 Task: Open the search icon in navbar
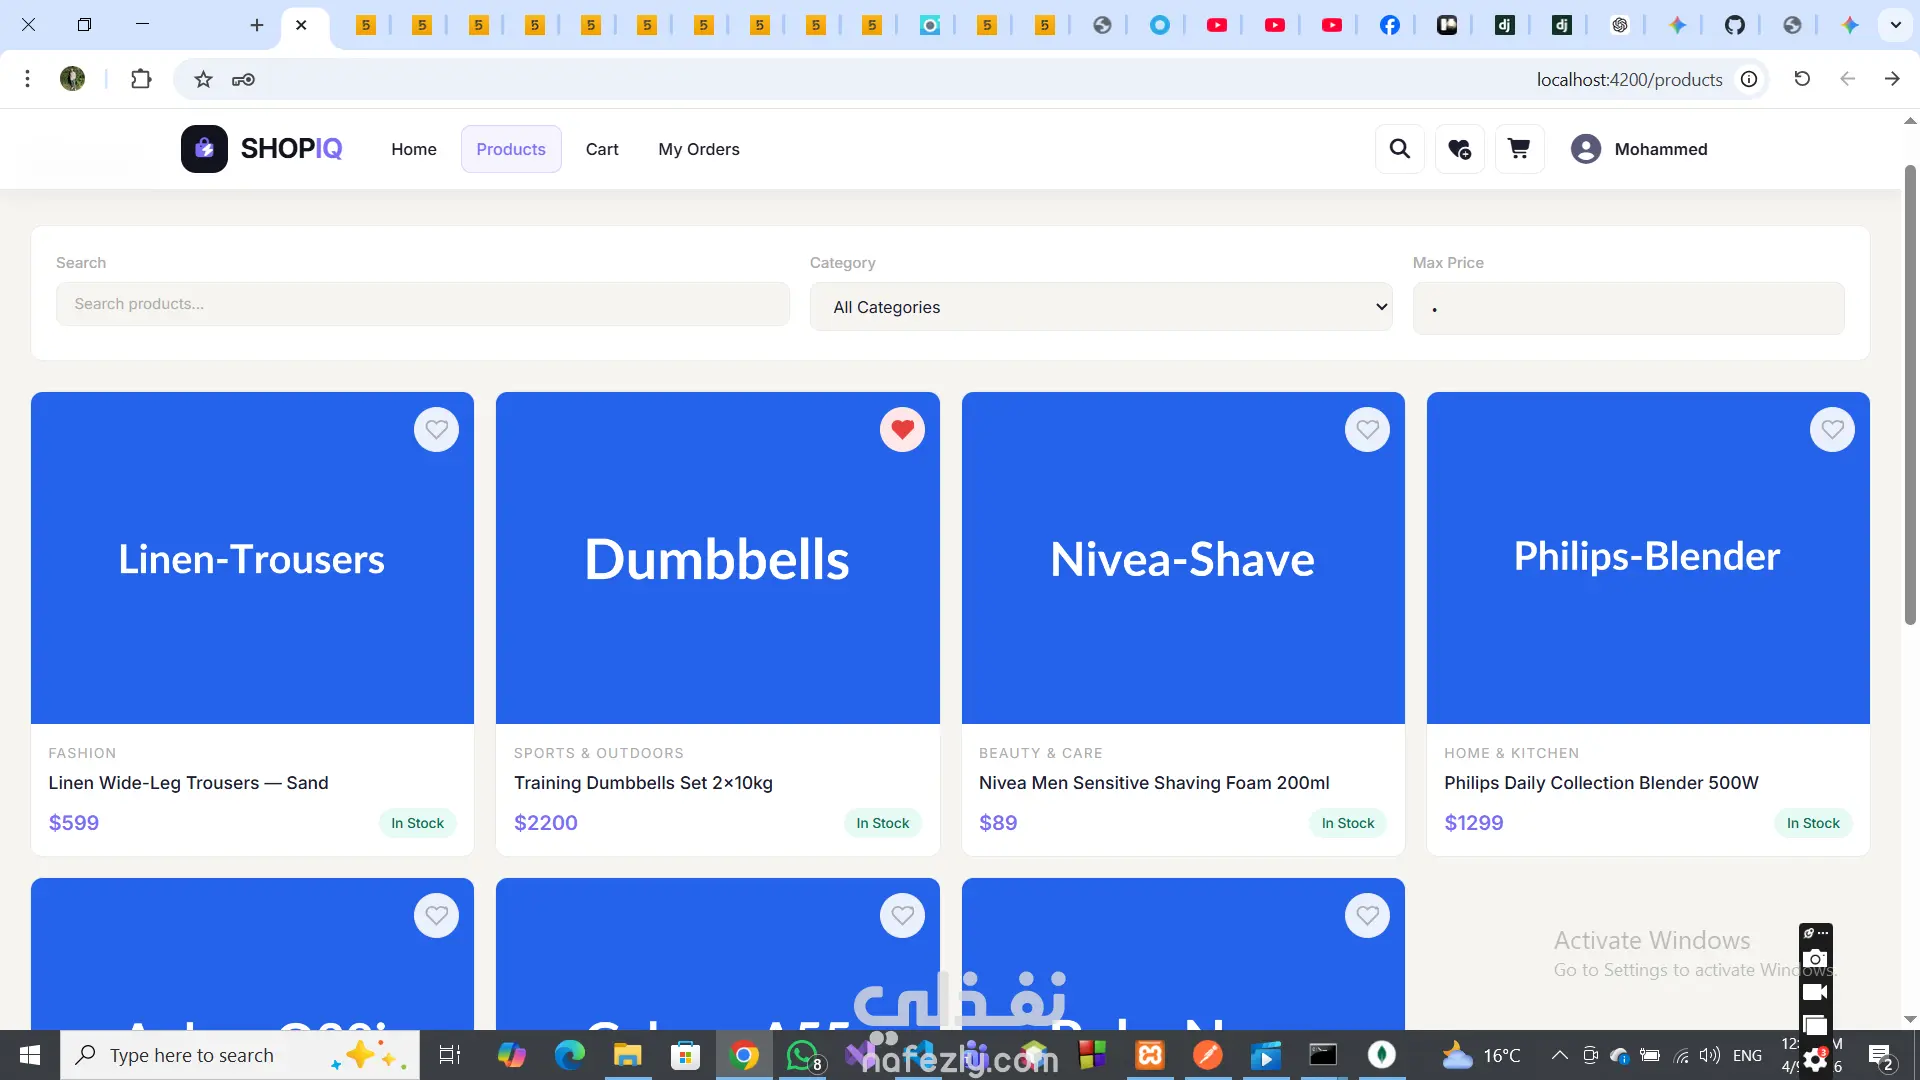coord(1399,149)
